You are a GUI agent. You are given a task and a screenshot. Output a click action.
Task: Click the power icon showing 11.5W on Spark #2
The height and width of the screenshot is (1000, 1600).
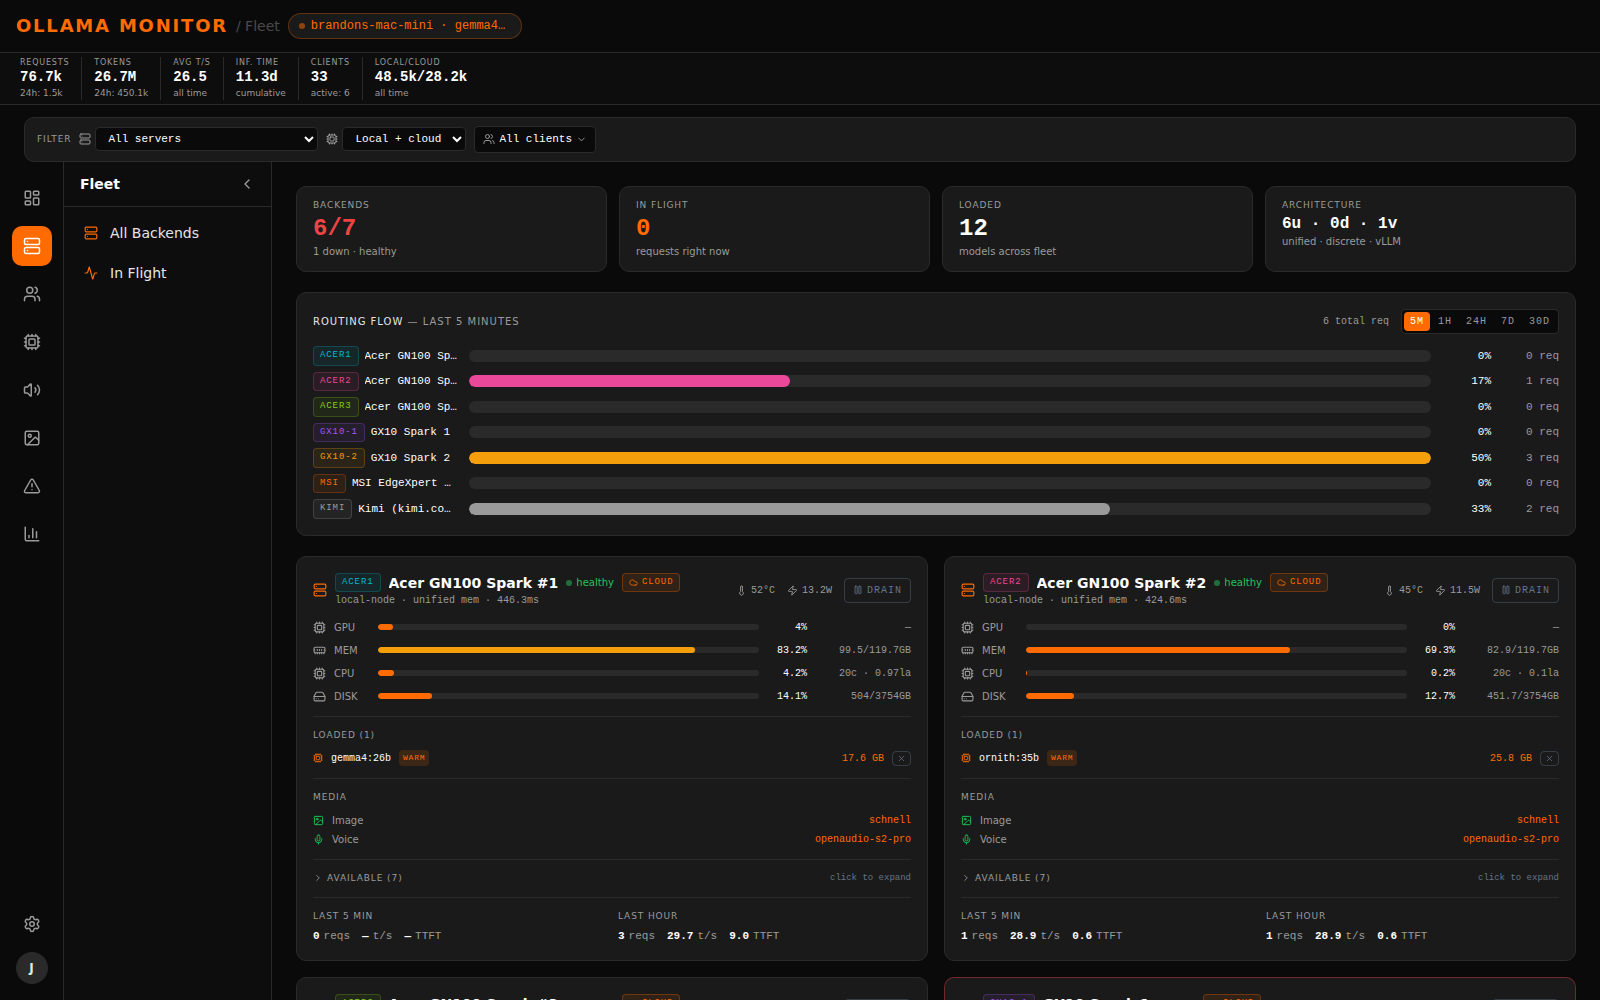(x=1441, y=590)
